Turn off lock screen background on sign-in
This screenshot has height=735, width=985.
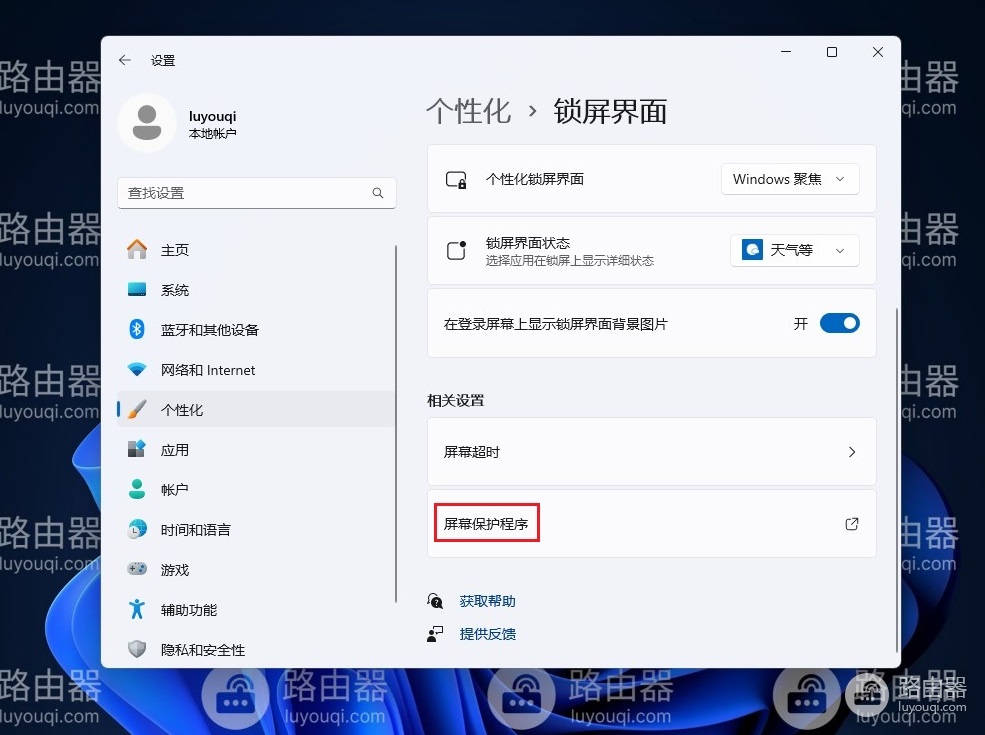tap(840, 324)
